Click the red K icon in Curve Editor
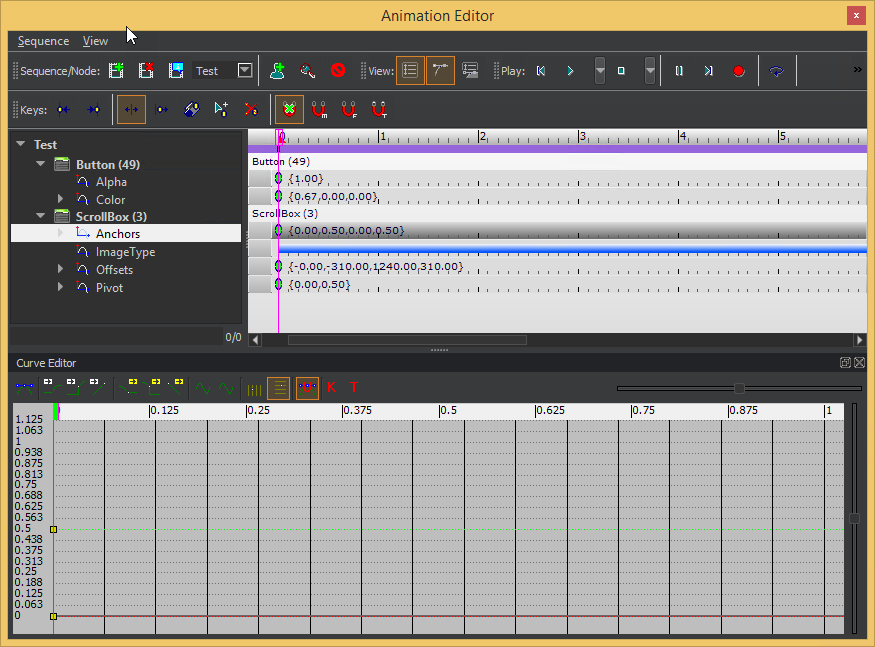The height and width of the screenshot is (647, 875). [331, 387]
